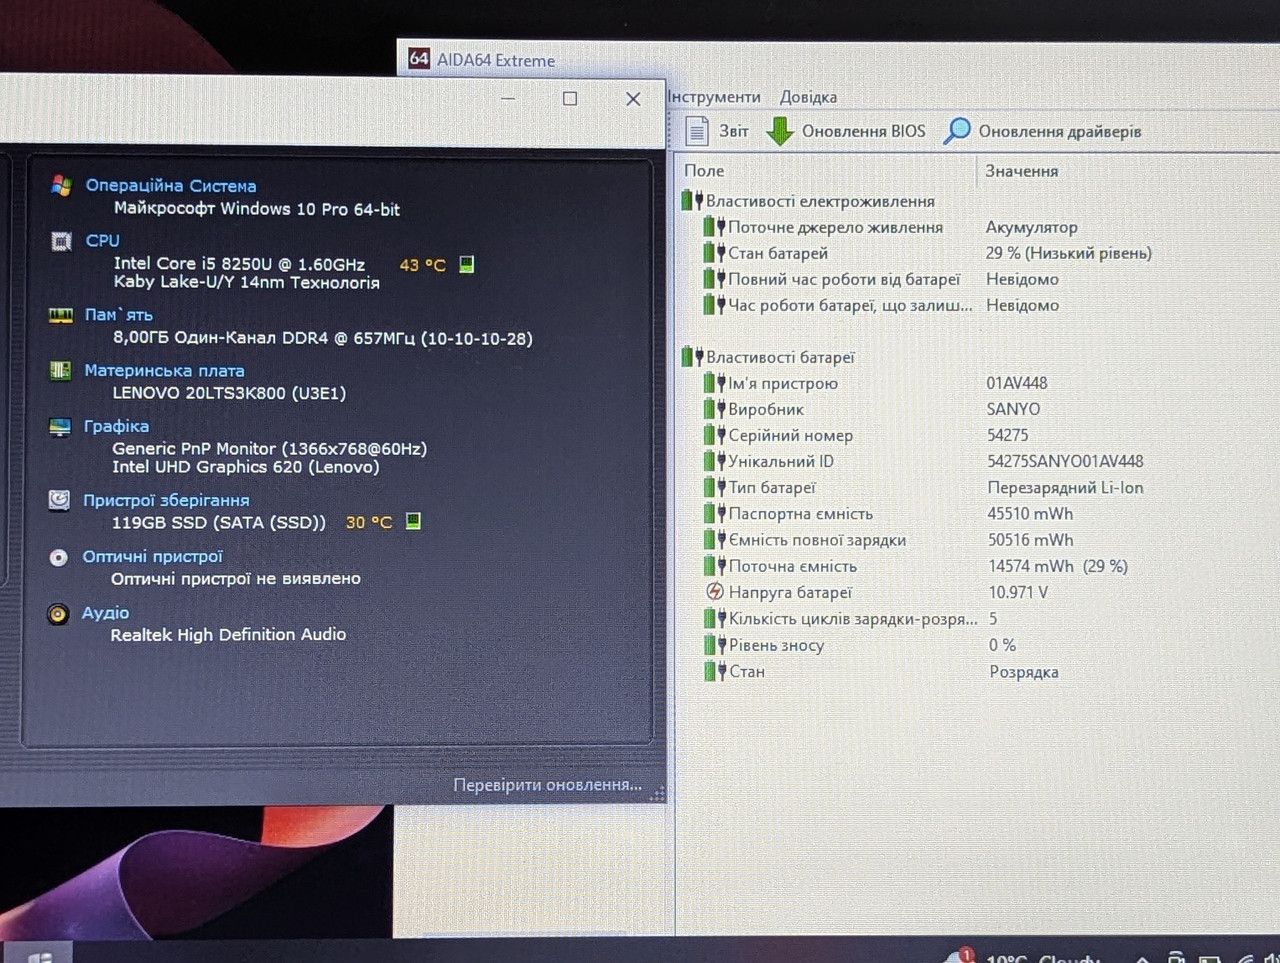Select the Повний час роботи від батареї label
Screen dimensions: 1280x963
click(844, 279)
